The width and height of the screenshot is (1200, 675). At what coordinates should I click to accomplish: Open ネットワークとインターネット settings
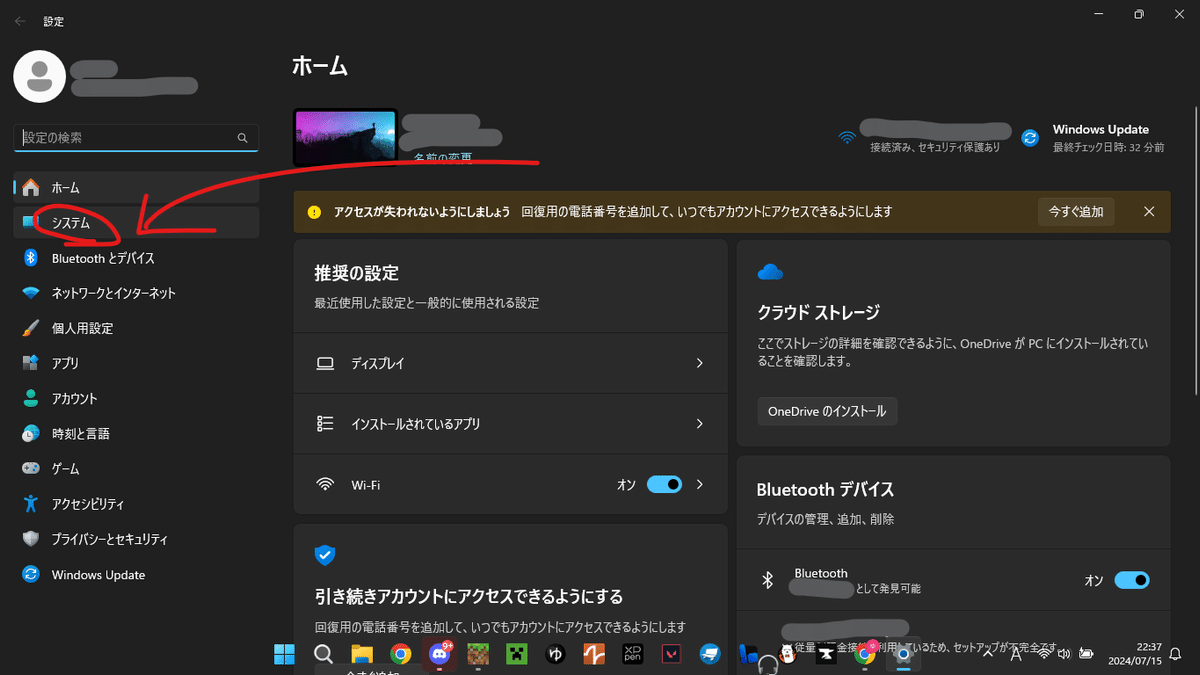coord(136,293)
